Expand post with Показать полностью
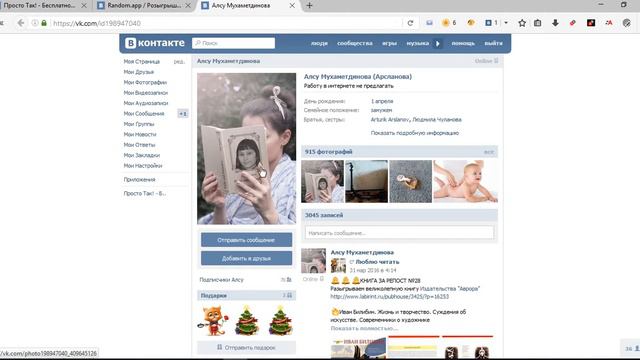This screenshot has height=360, width=640. [364, 328]
